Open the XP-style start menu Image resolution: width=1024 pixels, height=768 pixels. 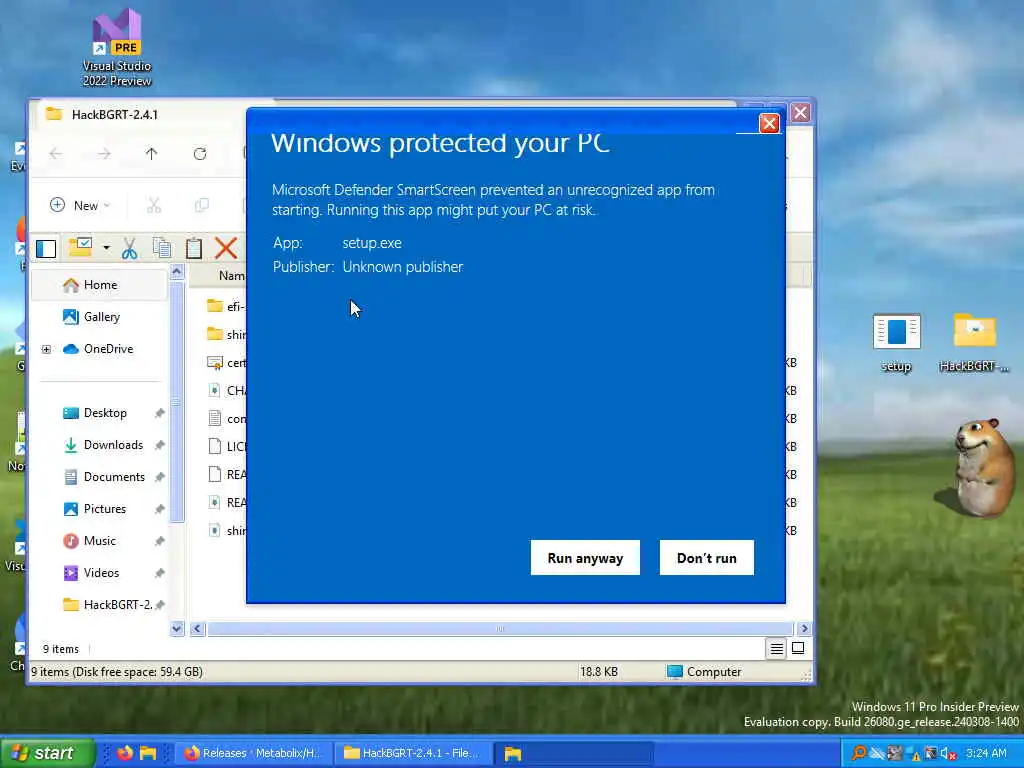[48, 754]
